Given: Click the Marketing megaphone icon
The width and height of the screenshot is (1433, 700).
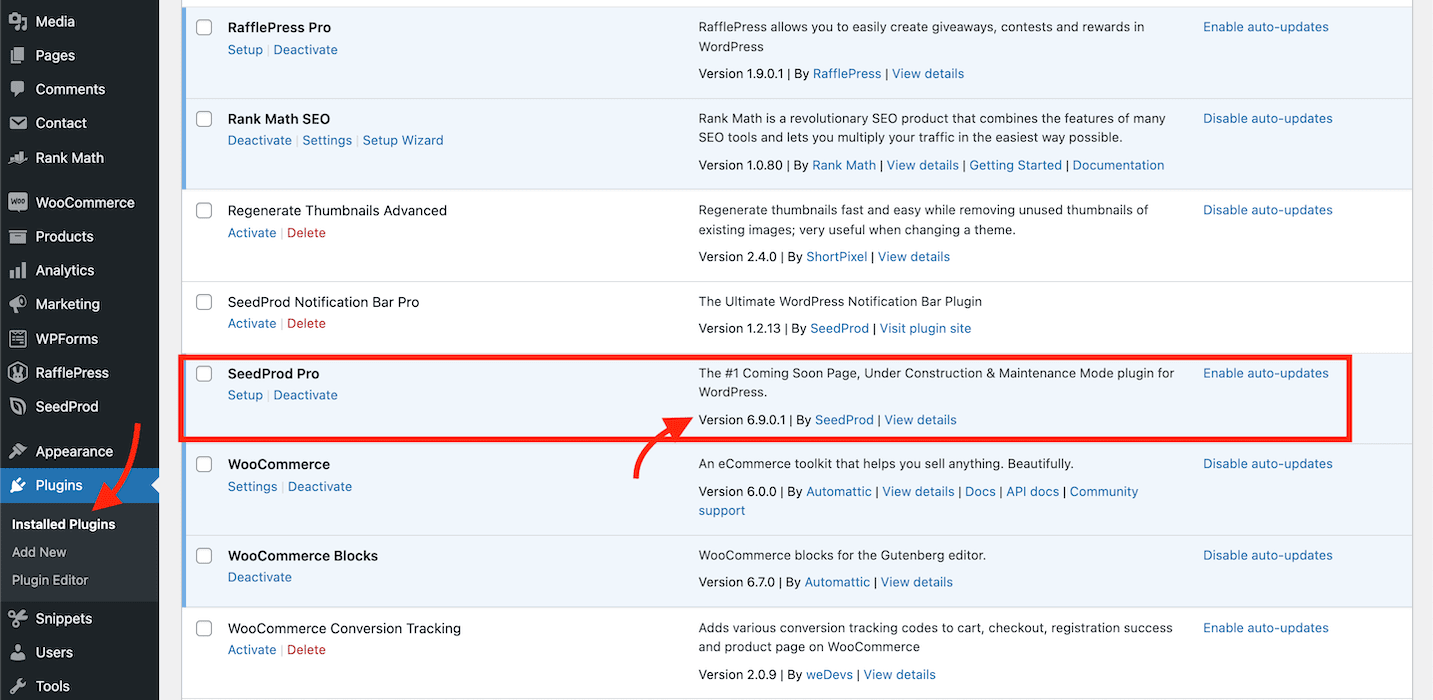Looking at the screenshot, I should coord(17,304).
